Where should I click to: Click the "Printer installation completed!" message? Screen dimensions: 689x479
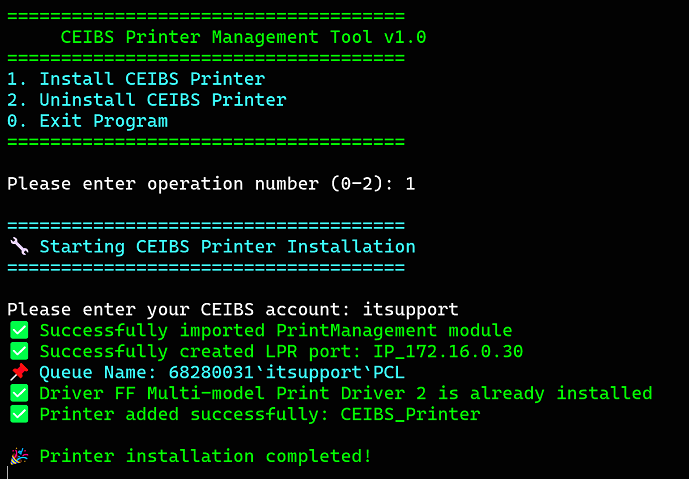(205, 456)
